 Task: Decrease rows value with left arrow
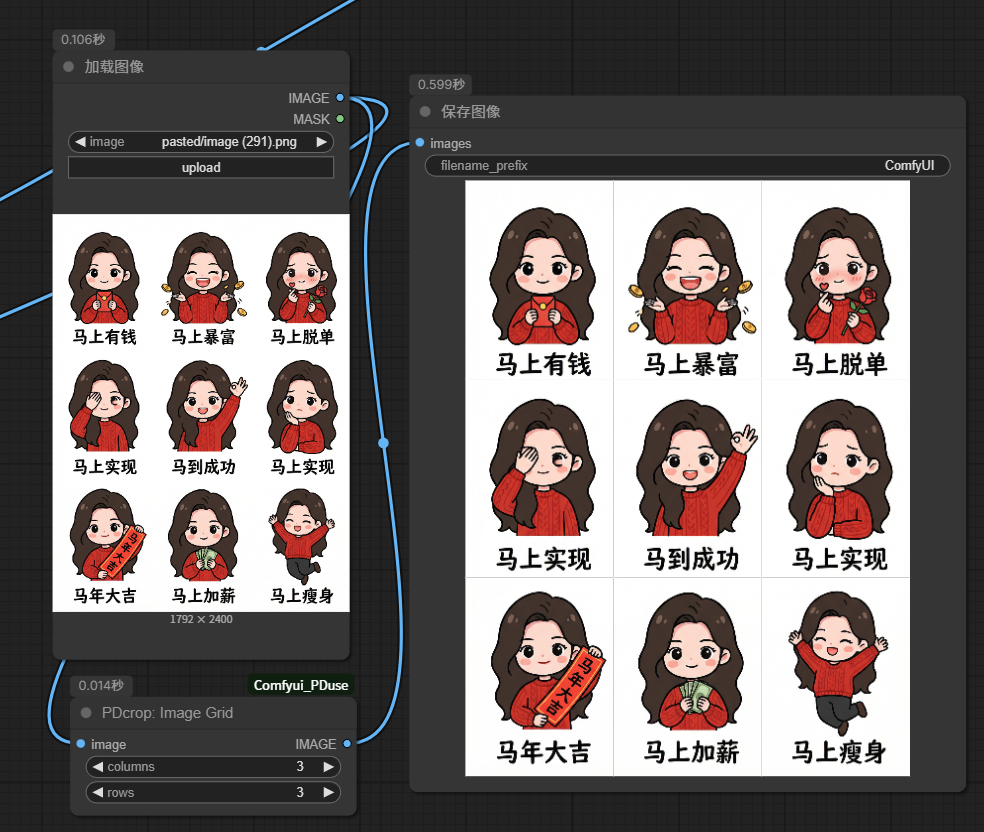98,792
